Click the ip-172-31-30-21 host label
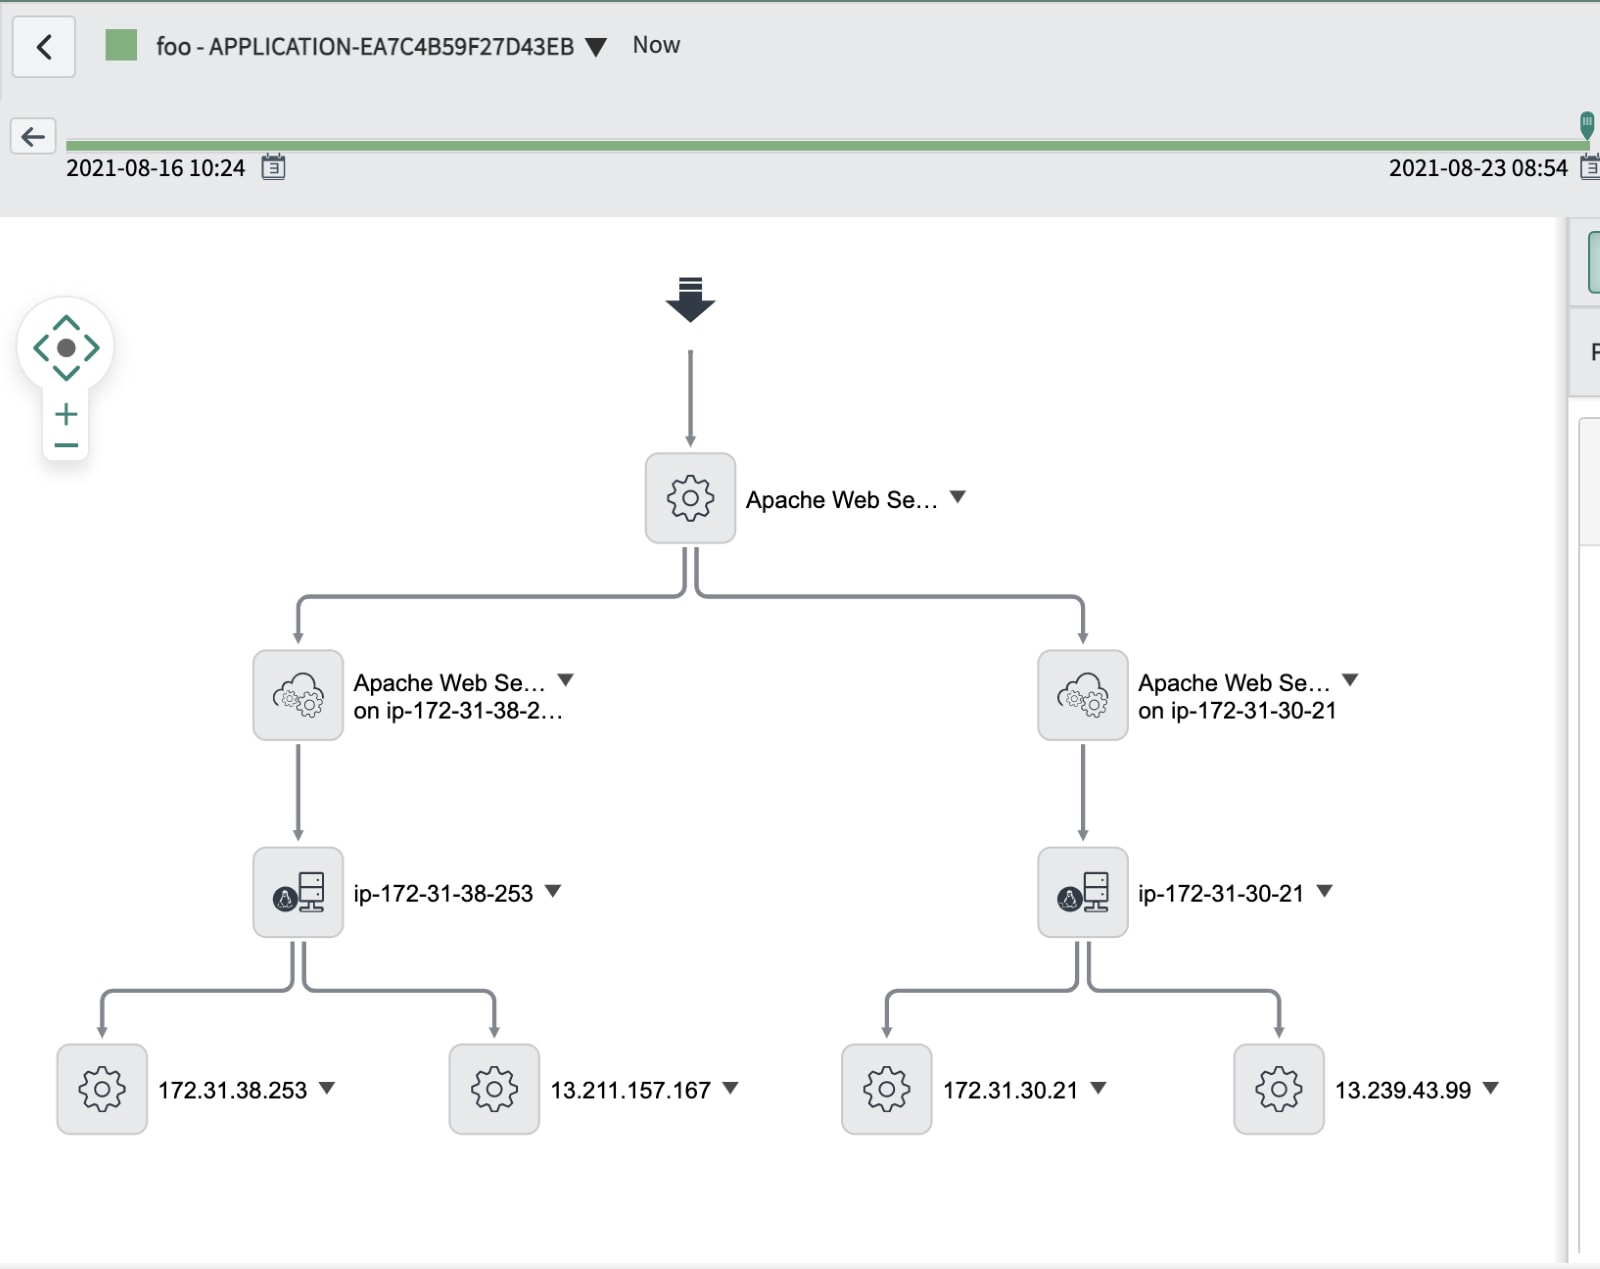 [x=1221, y=894]
